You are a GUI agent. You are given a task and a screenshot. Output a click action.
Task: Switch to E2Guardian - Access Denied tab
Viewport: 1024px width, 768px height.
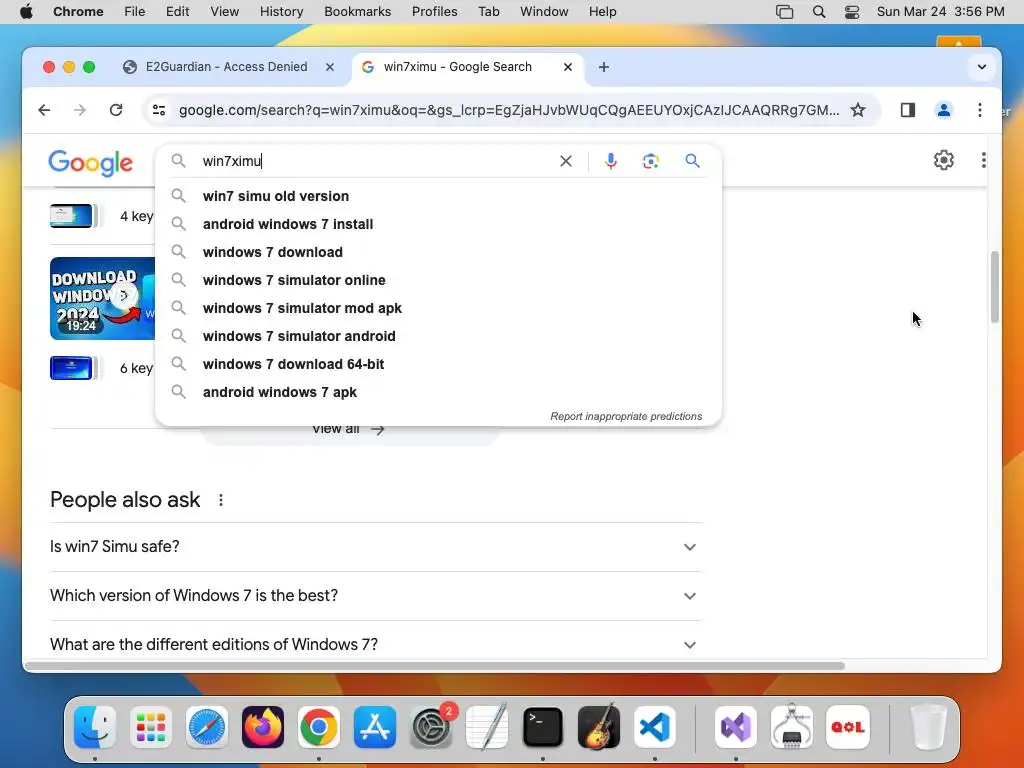[x=226, y=67]
